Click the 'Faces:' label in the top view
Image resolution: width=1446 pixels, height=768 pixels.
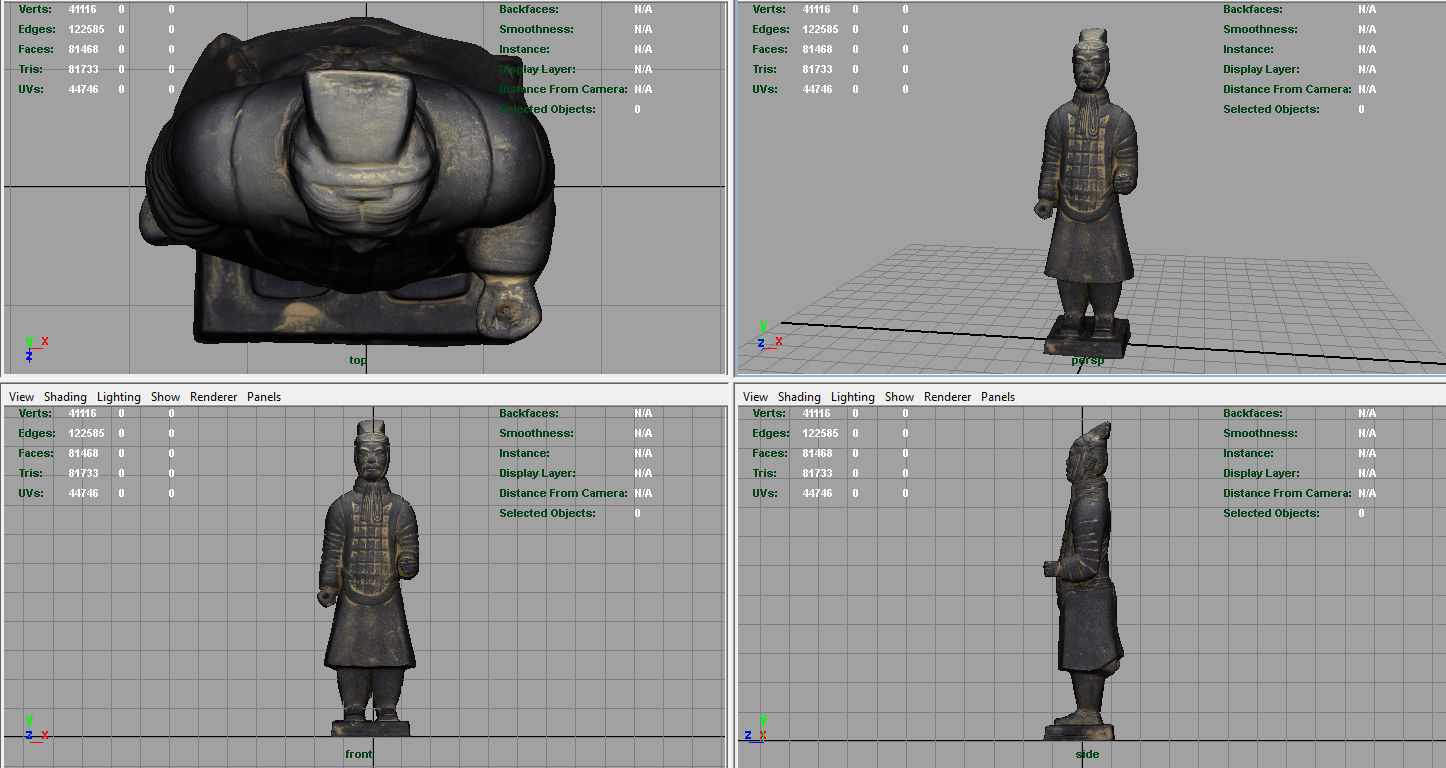36,49
